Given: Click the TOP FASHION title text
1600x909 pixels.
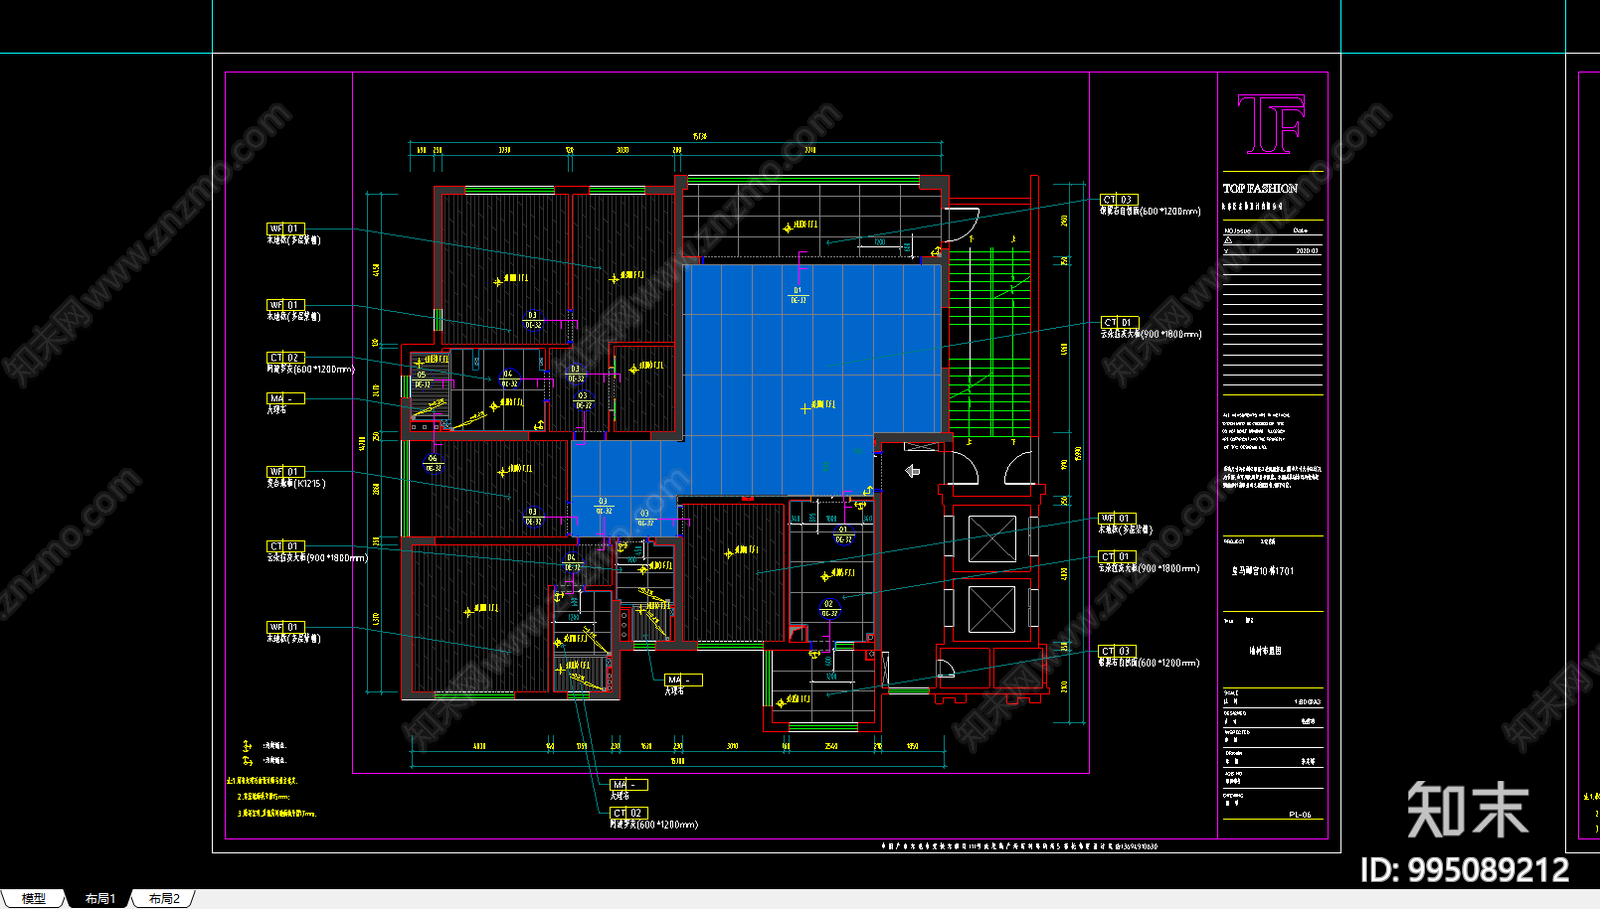Looking at the screenshot, I should click(1260, 188).
